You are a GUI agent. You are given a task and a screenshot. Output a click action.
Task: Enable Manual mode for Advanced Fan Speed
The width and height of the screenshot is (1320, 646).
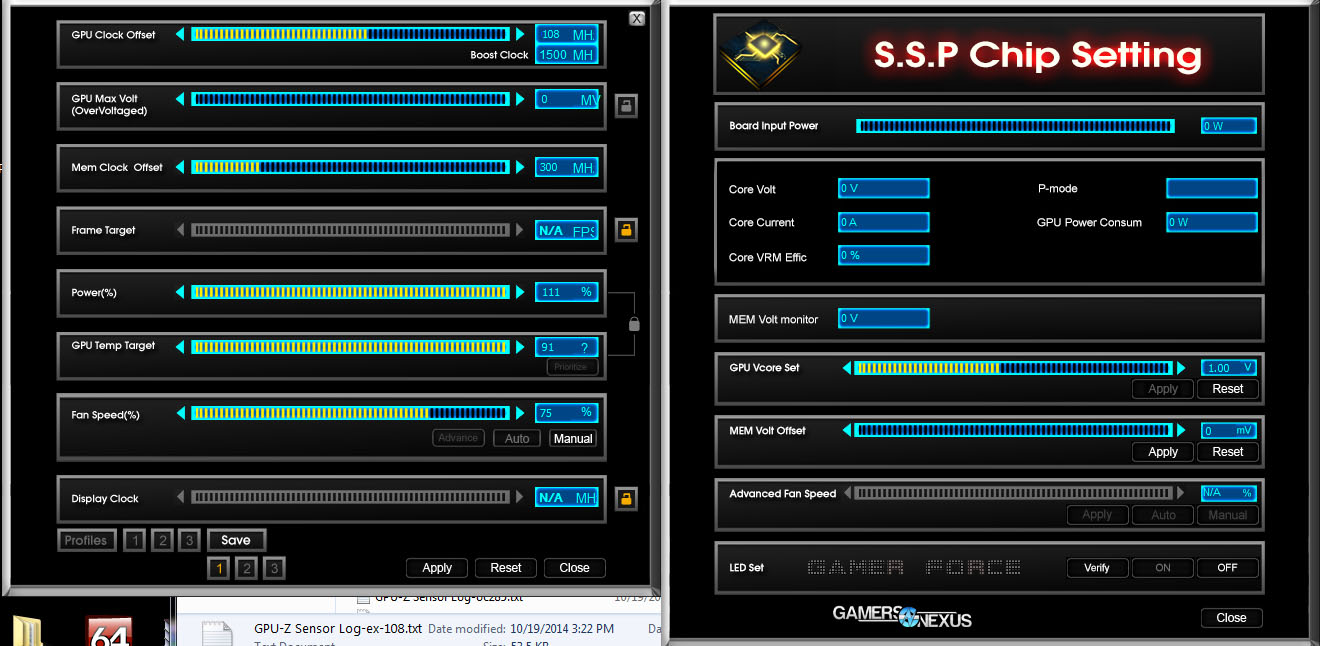pos(1227,515)
